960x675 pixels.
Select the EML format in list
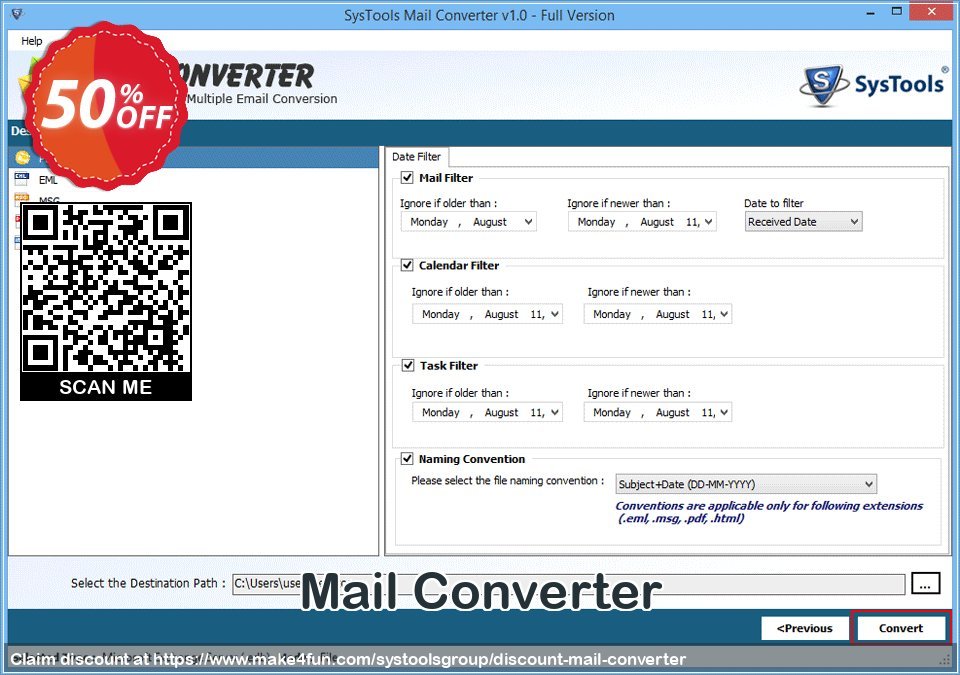click(48, 179)
